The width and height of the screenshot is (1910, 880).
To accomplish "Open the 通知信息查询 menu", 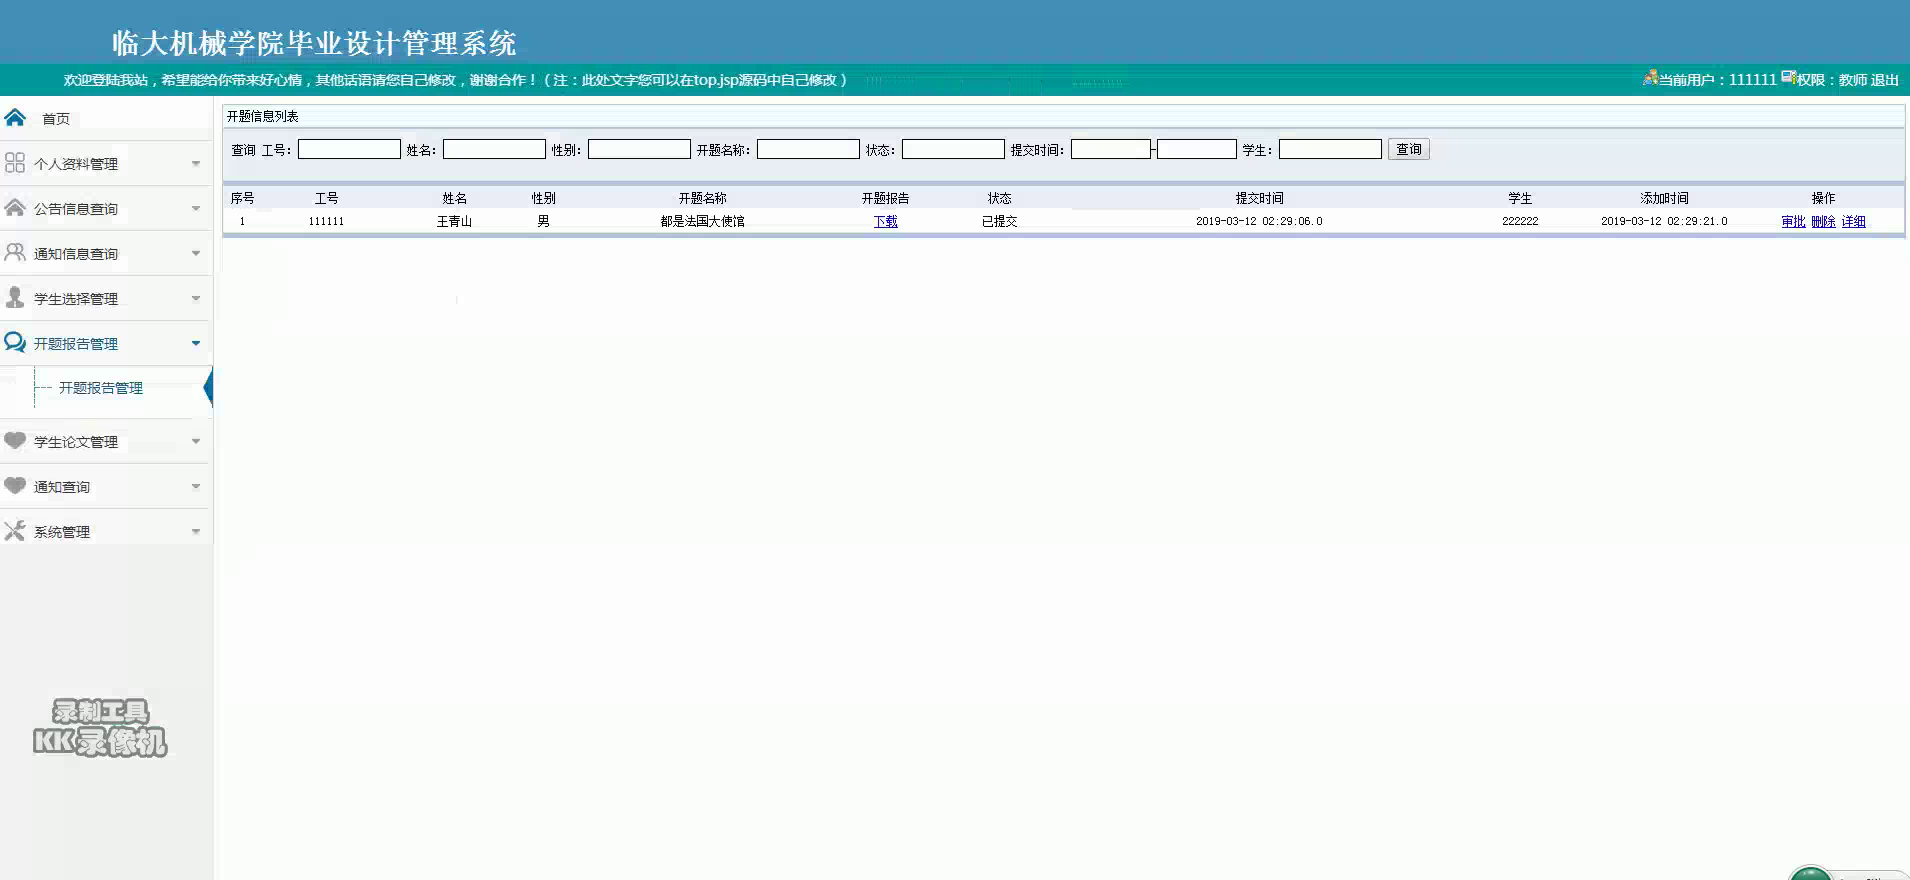I will click(x=76, y=254).
